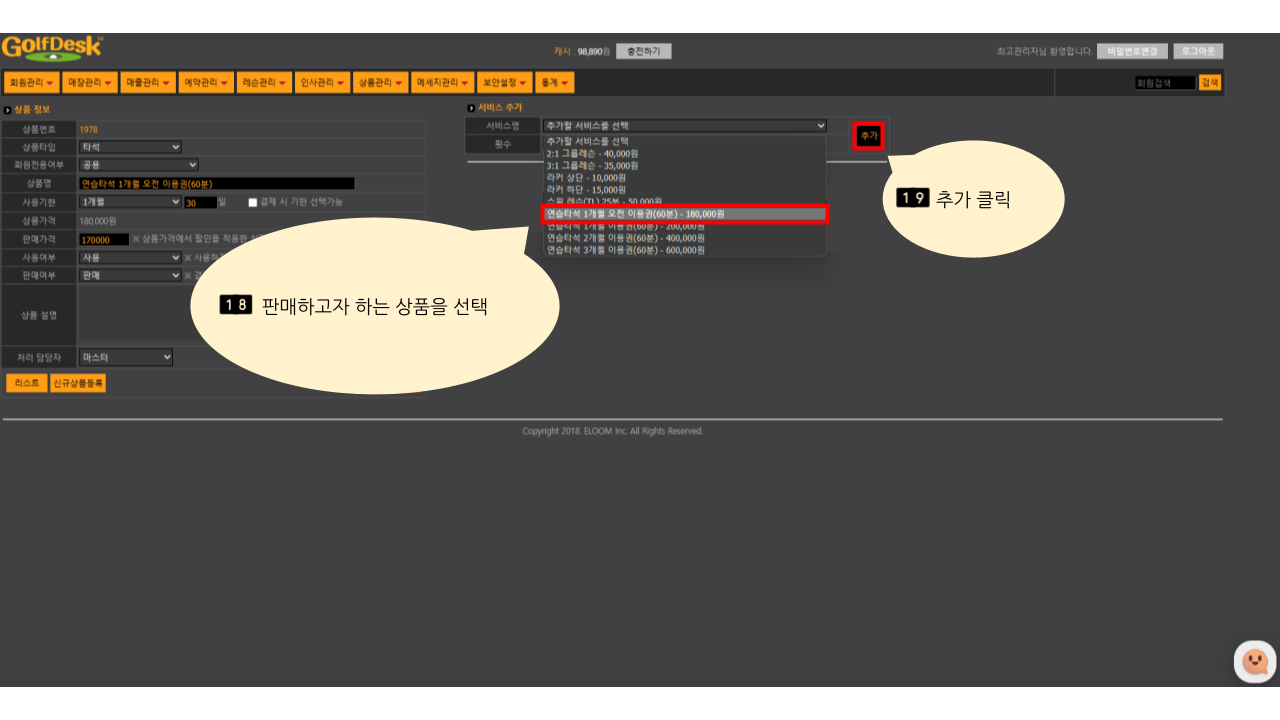
Task: Click the 충전하기 button
Action: click(643, 51)
